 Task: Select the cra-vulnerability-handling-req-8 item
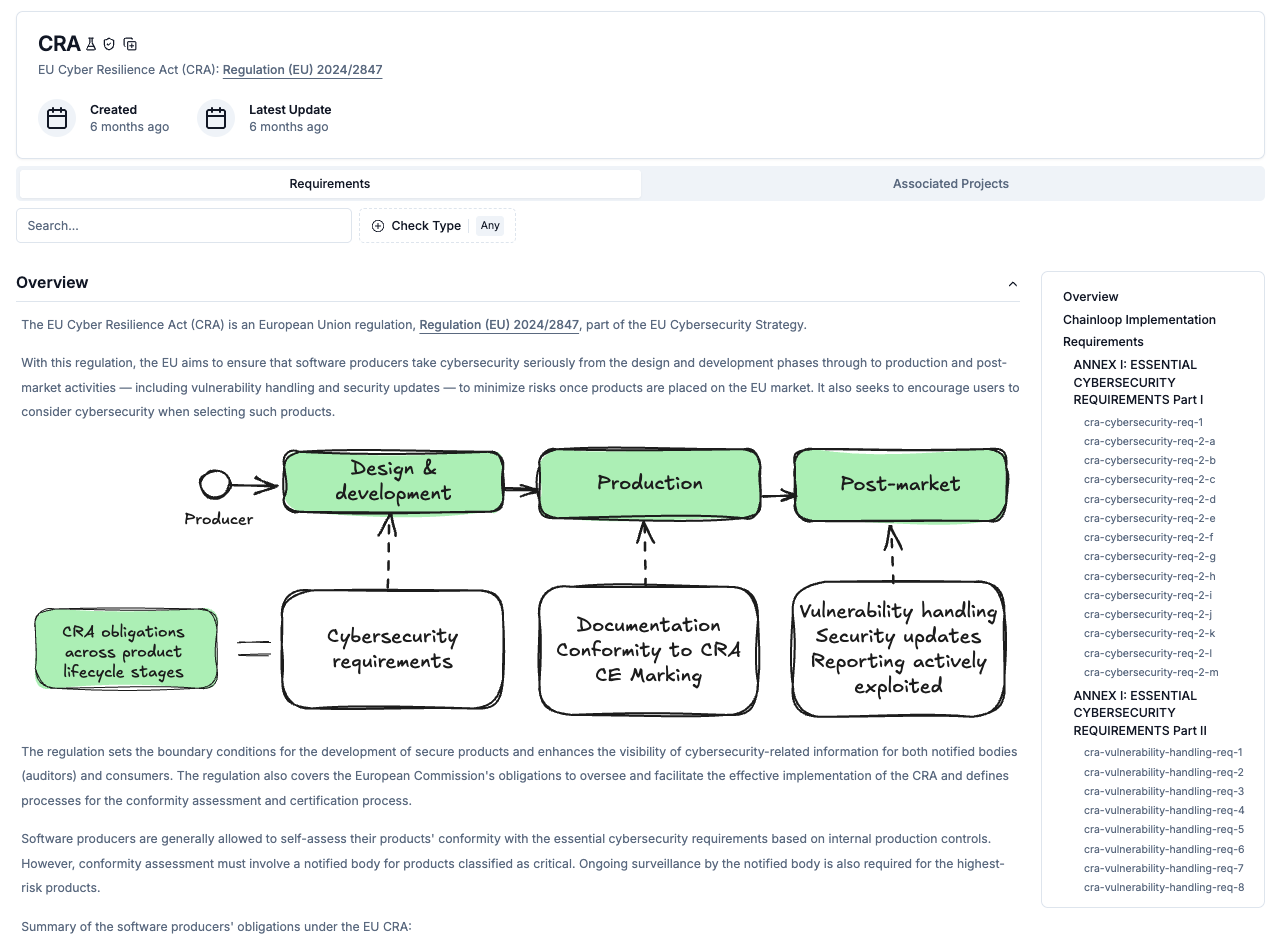tap(1163, 887)
